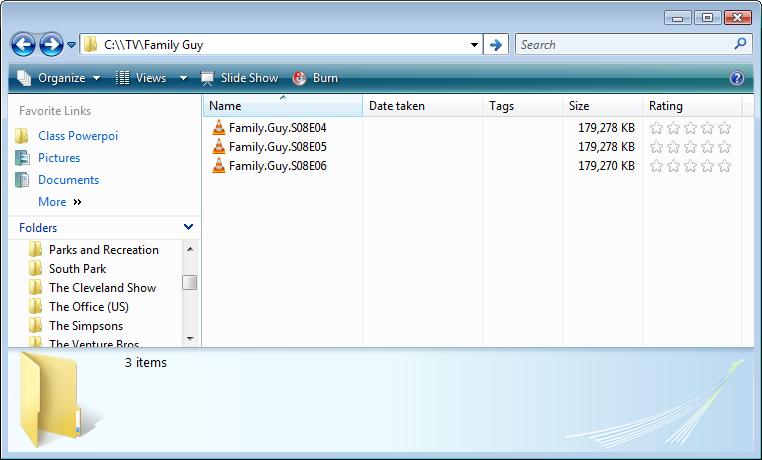The image size is (762, 460).
Task: Click VLC cone icon of Family.Guy.S08E04
Action: pos(219,127)
